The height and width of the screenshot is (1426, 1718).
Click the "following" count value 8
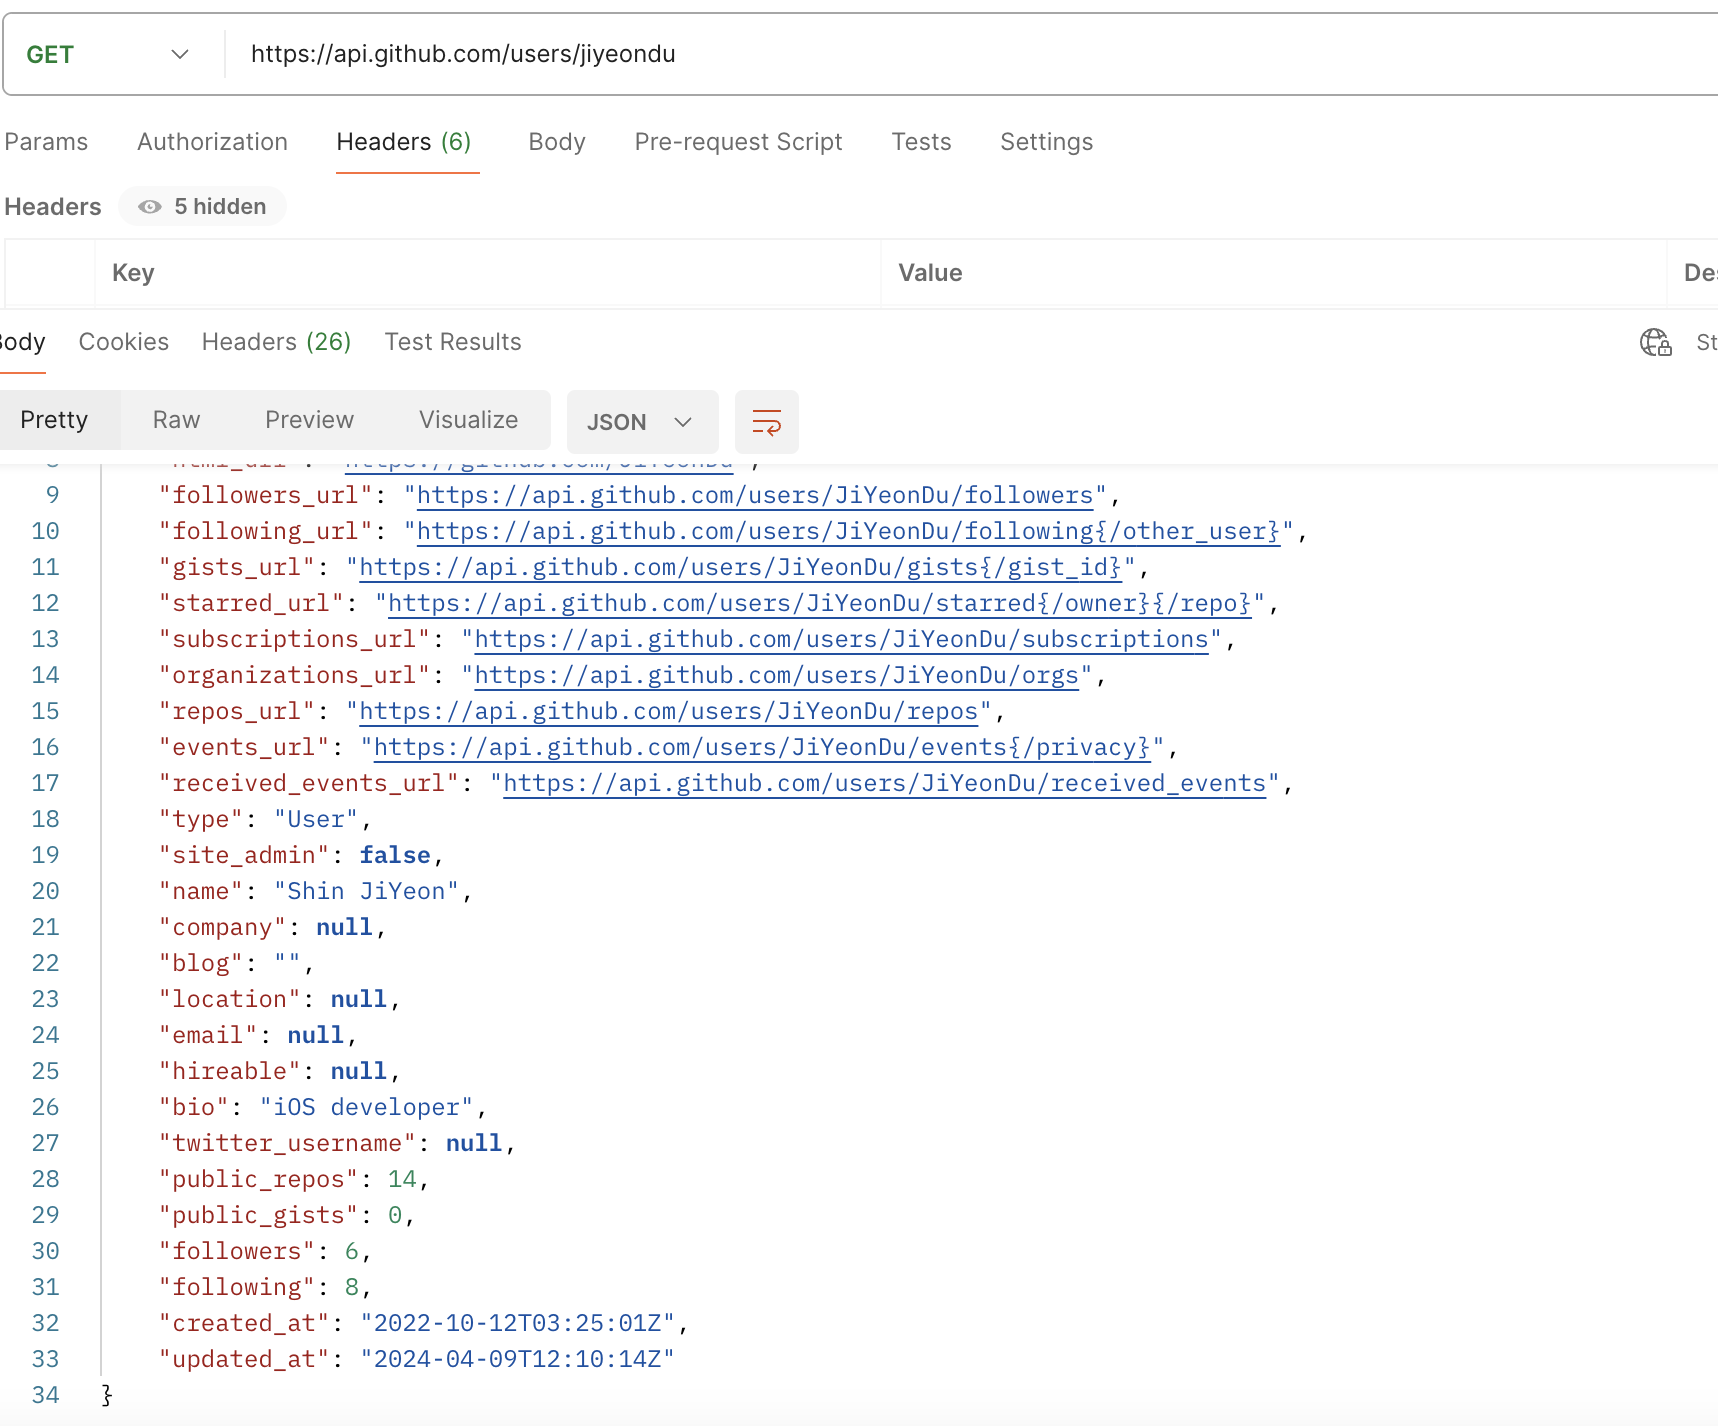click(x=352, y=1287)
